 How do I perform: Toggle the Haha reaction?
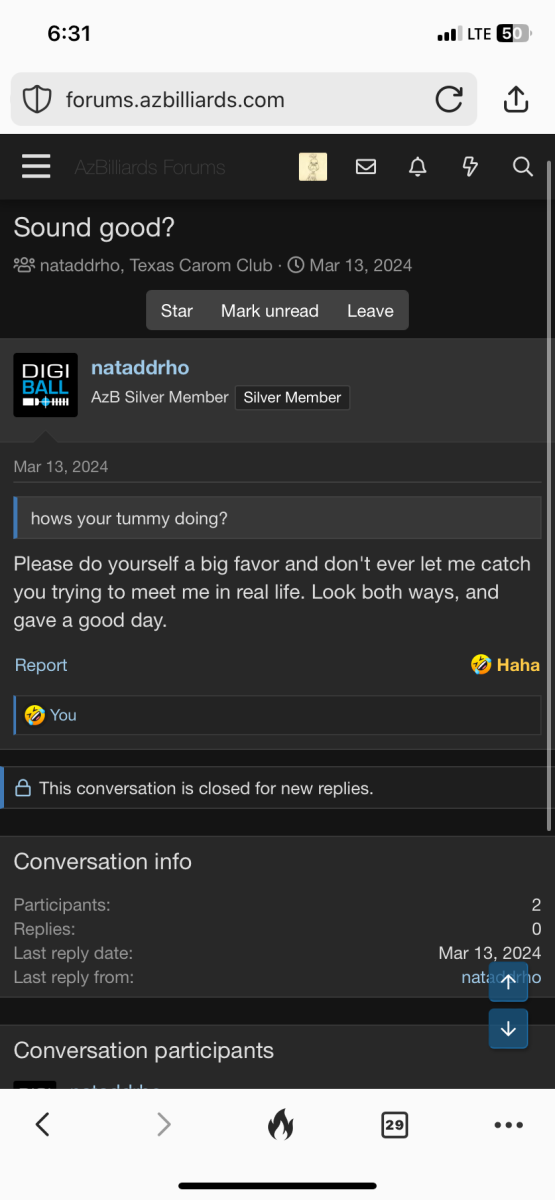pyautogui.click(x=505, y=665)
